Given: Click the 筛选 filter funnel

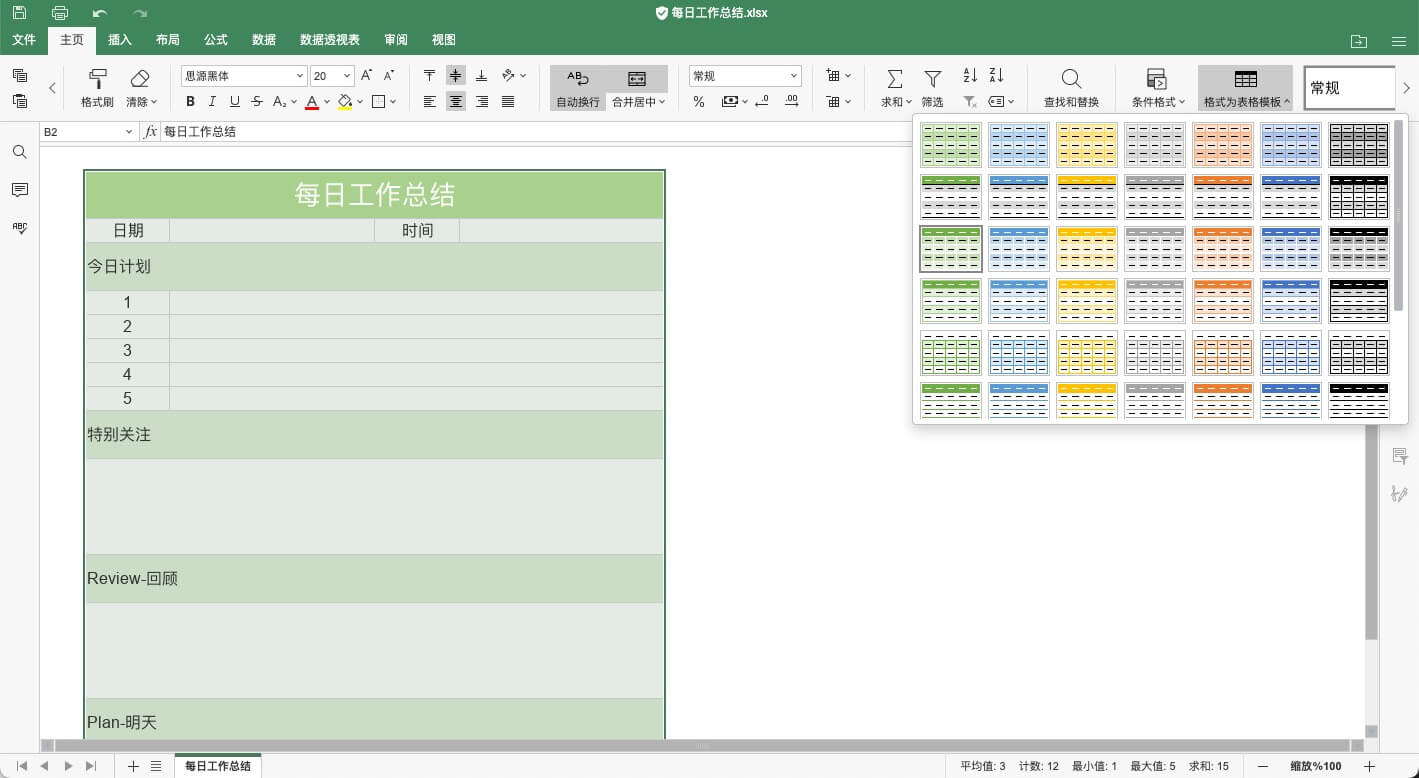Looking at the screenshot, I should tap(933, 88).
